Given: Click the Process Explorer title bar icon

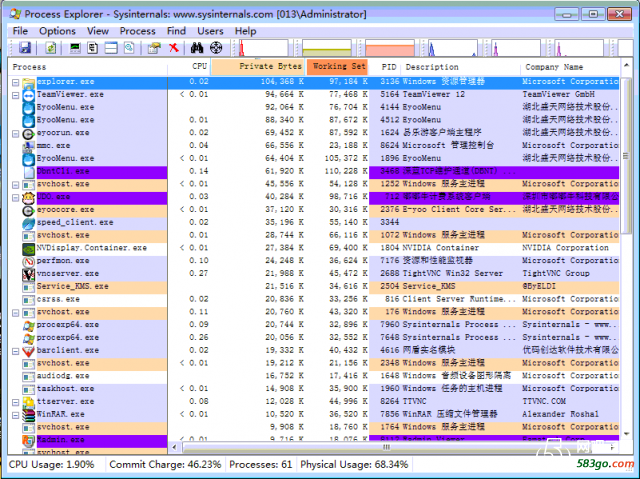Looking at the screenshot, I should [15, 14].
